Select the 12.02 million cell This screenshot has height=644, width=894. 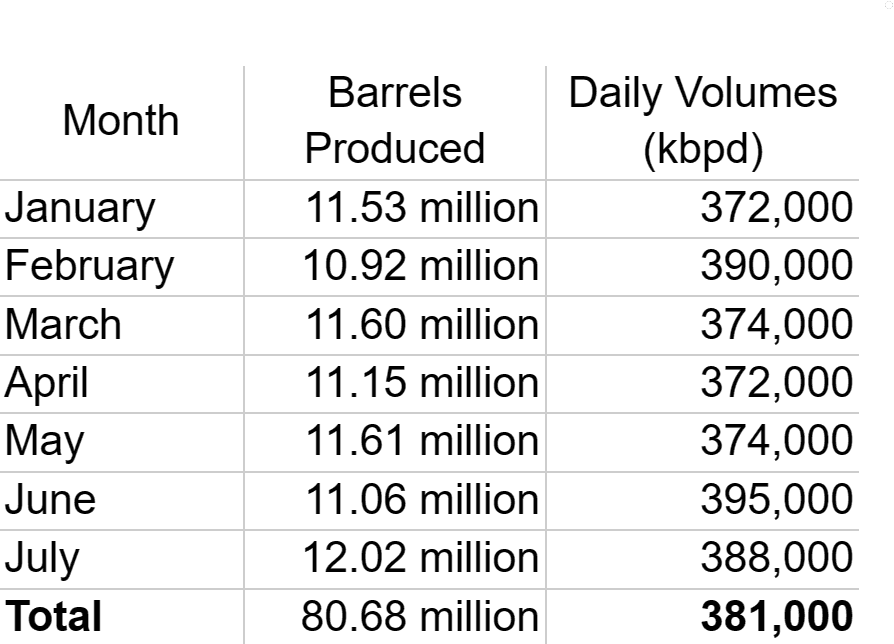395,560
